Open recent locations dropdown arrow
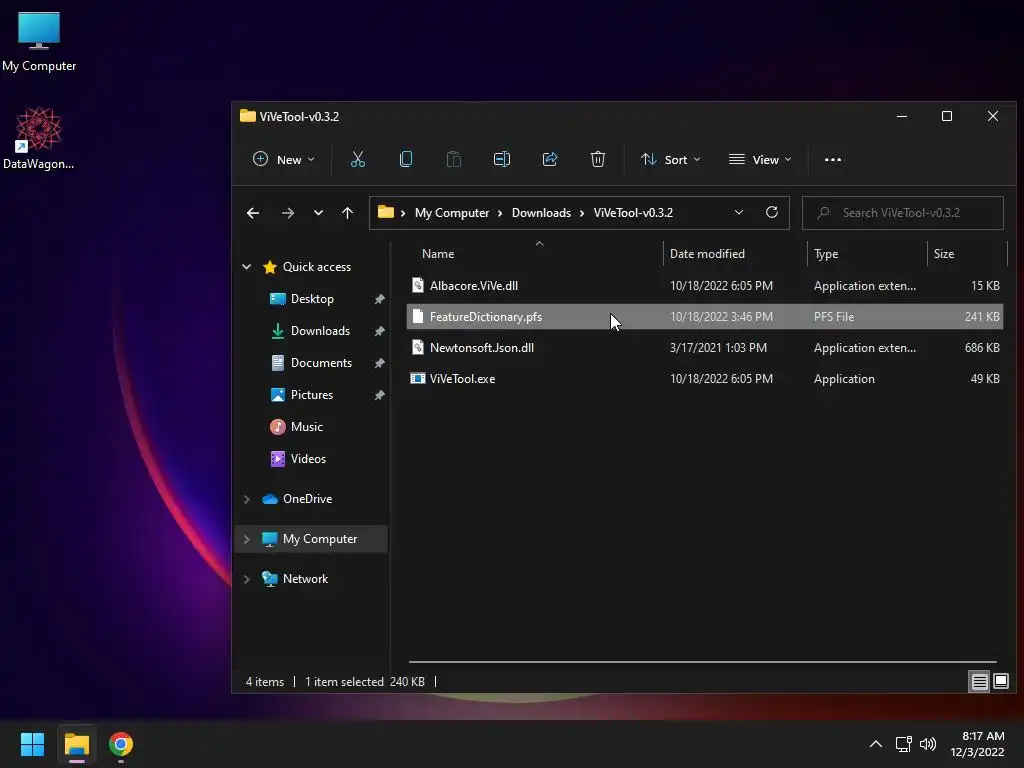The height and width of the screenshot is (768, 1024). pos(318,213)
